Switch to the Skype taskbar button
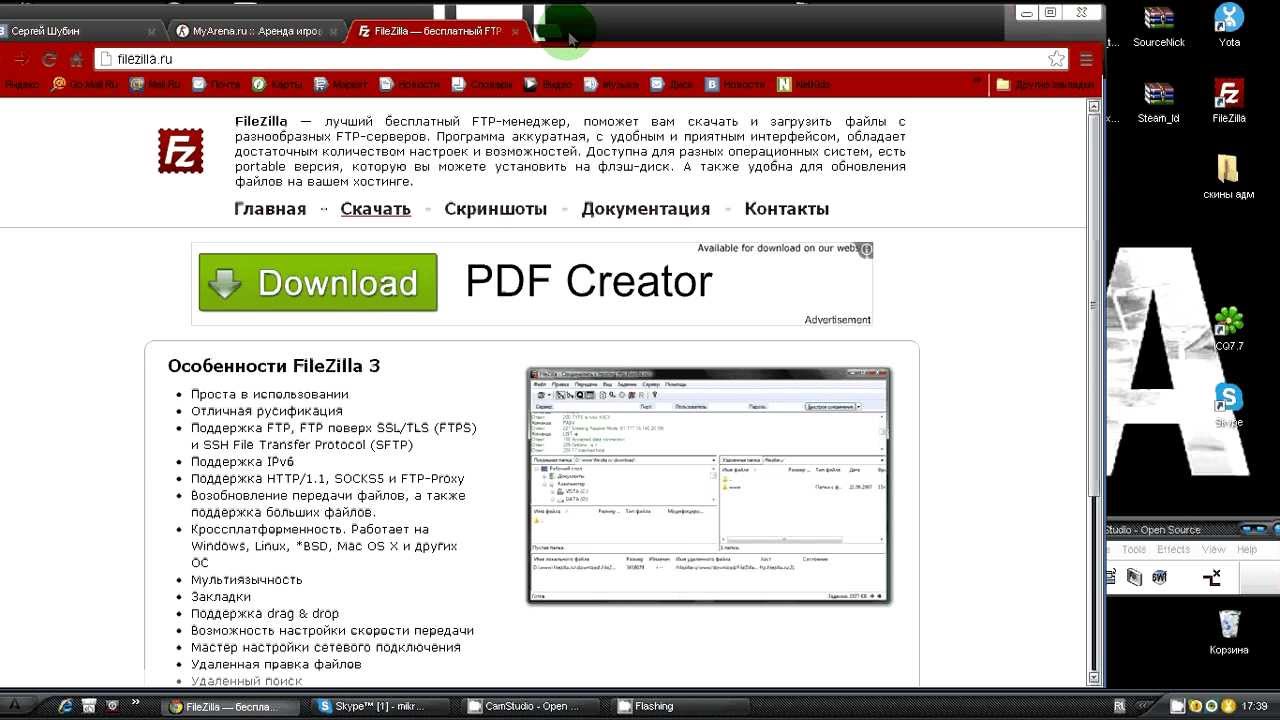The width and height of the screenshot is (1280, 720). click(x=383, y=706)
